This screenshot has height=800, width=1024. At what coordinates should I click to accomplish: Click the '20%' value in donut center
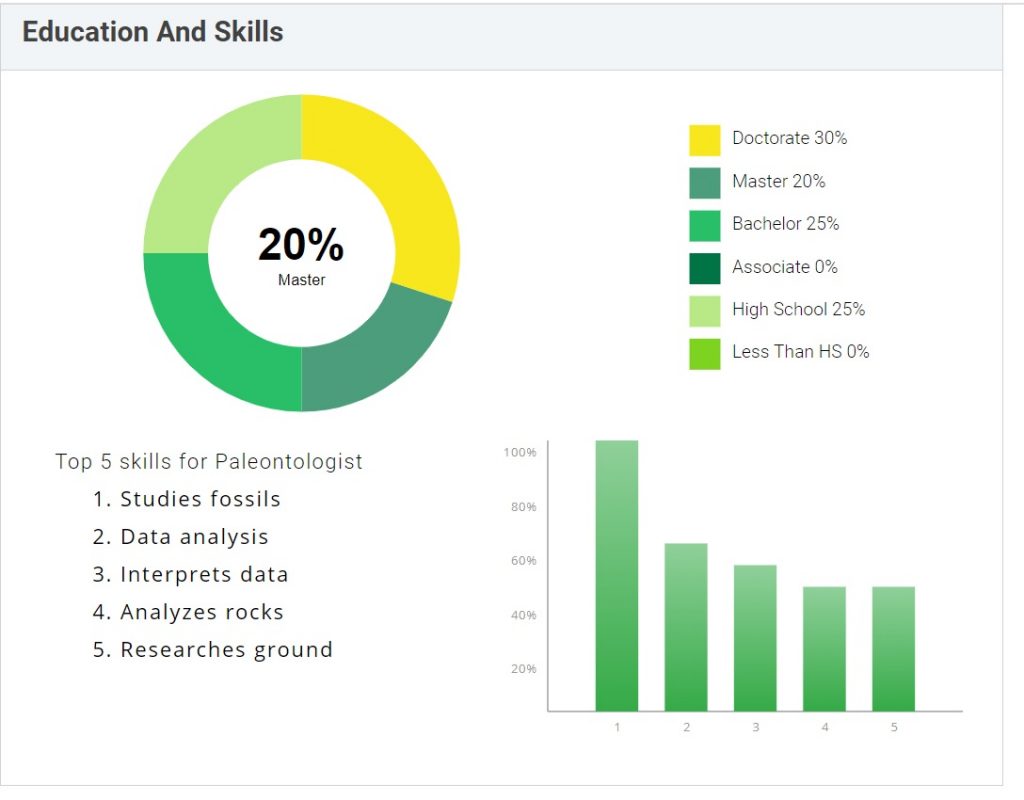click(301, 244)
